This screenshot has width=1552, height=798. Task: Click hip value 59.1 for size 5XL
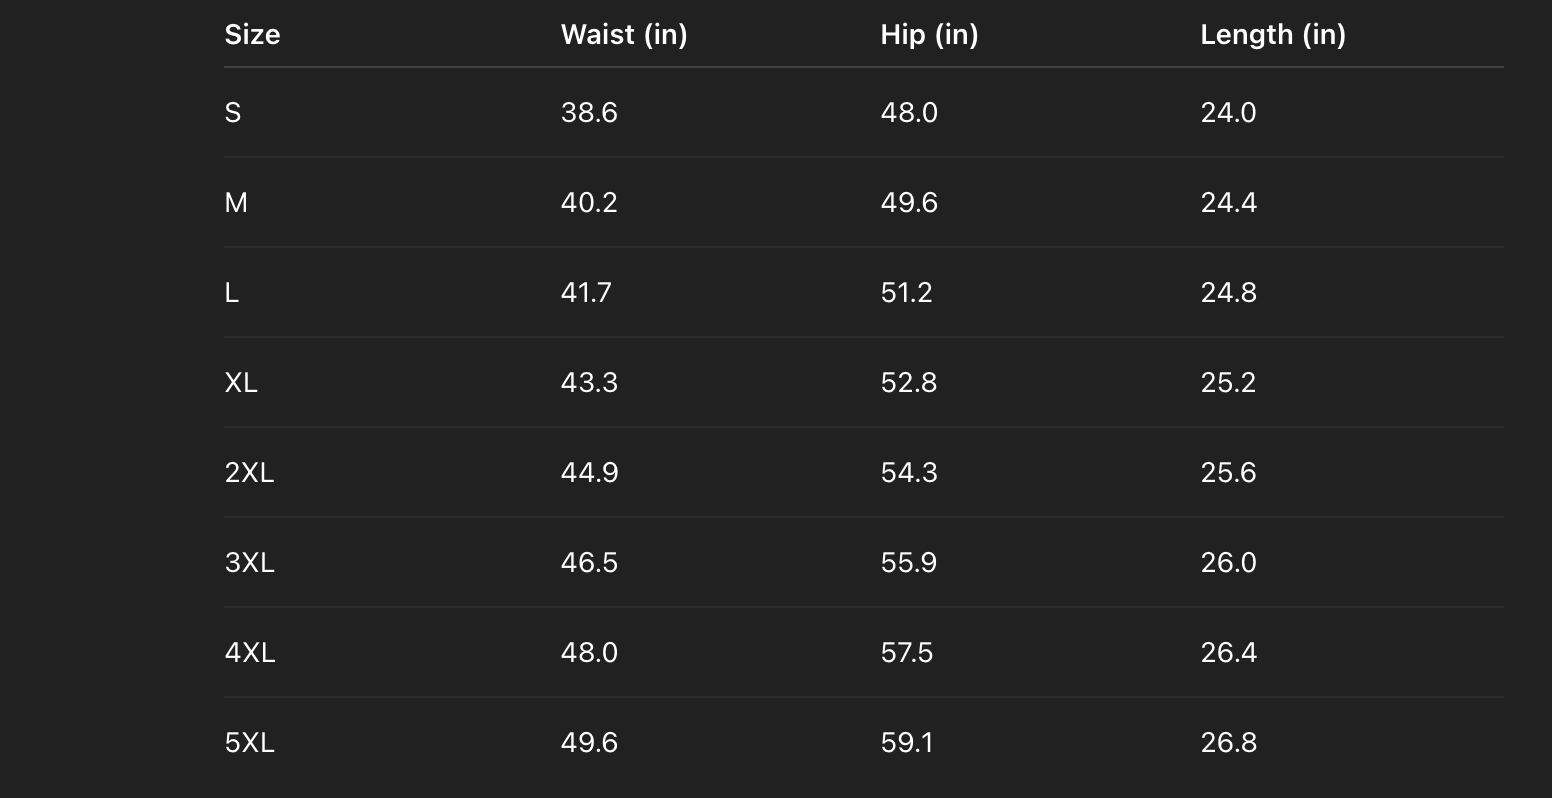(906, 743)
